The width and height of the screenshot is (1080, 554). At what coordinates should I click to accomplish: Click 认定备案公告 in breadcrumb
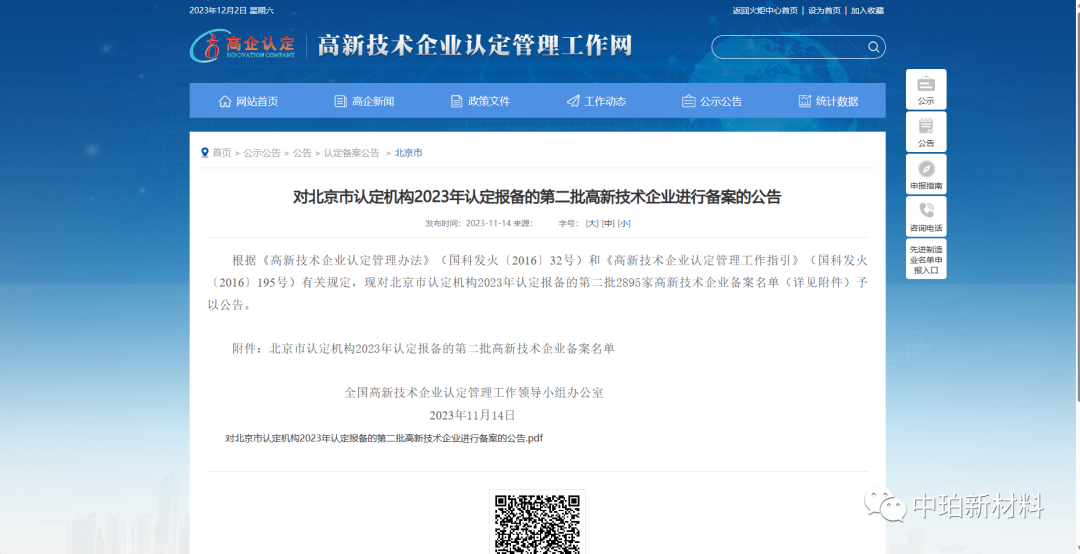(352, 153)
